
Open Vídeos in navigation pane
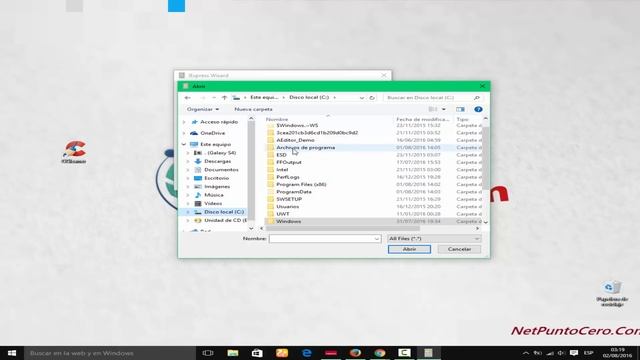pos(213,203)
